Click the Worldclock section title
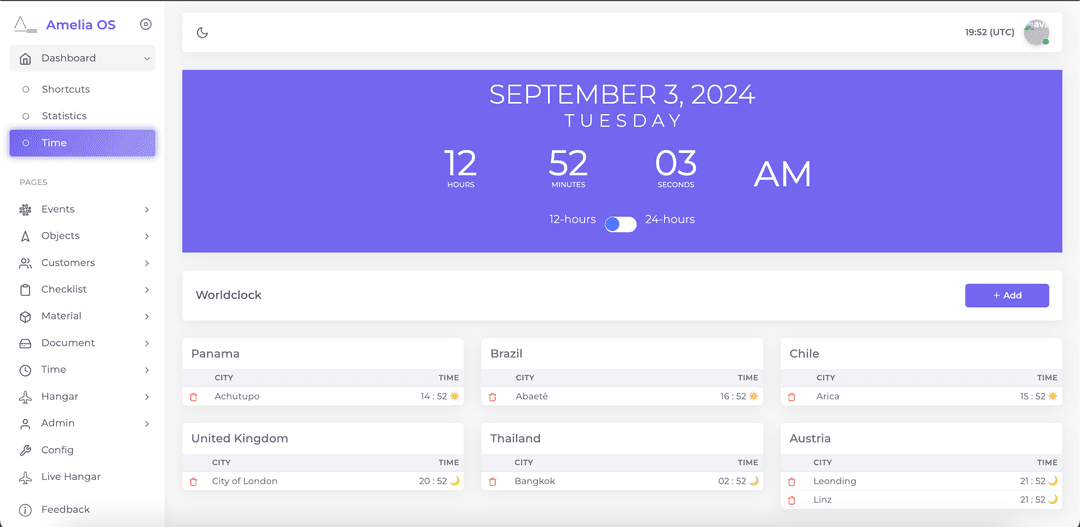1080x527 pixels. [229, 296]
